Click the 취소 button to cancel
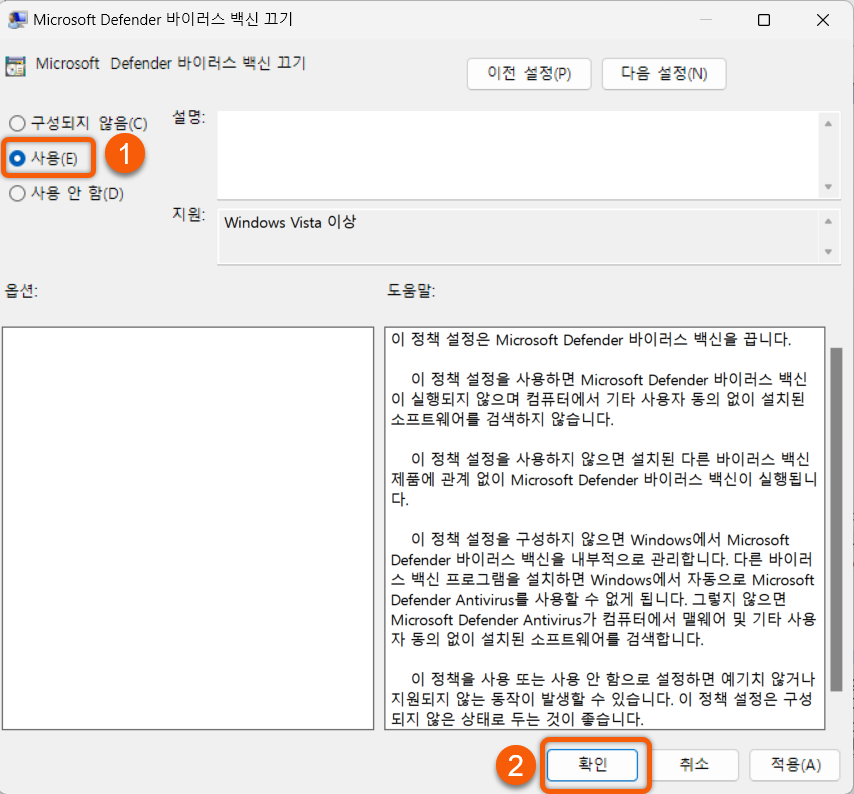Screen dimensions: 854x794 click(694, 764)
